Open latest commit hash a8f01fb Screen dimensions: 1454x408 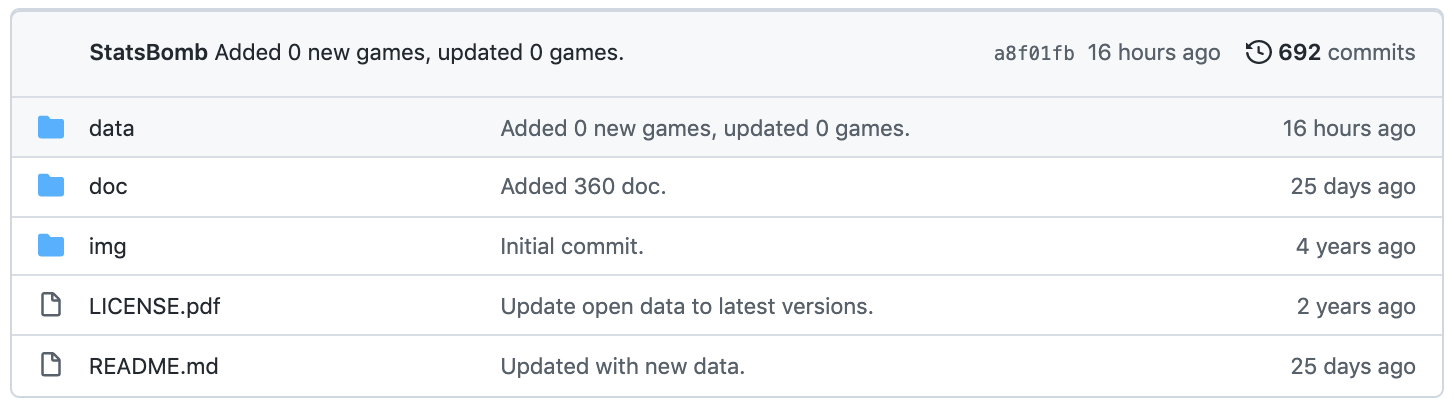coord(1034,53)
